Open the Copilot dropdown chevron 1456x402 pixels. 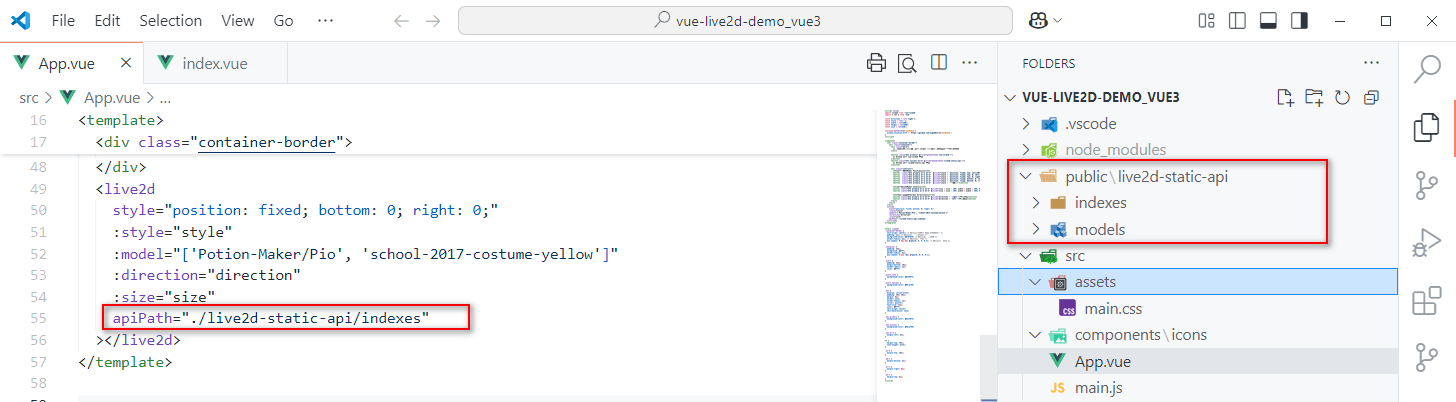pos(1058,20)
